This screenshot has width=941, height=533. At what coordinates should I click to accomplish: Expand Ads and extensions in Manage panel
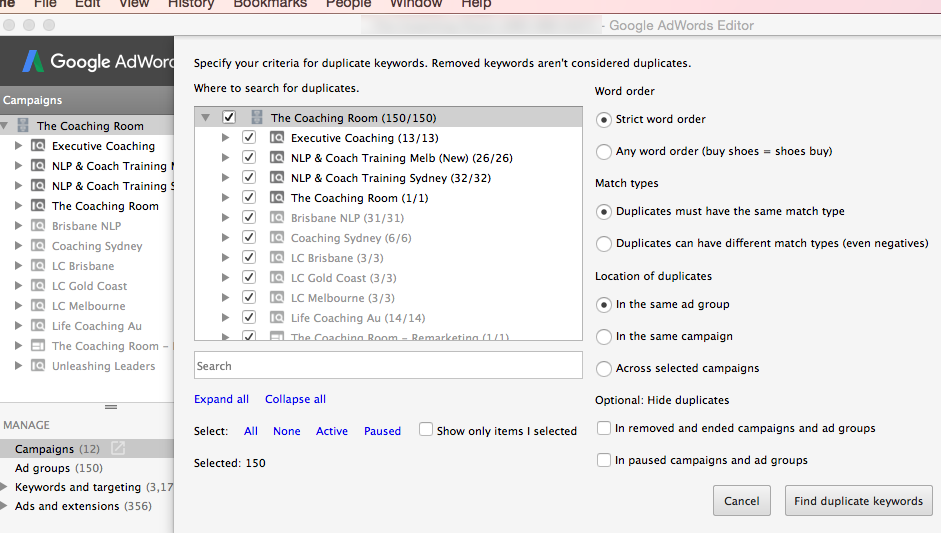click(4, 505)
